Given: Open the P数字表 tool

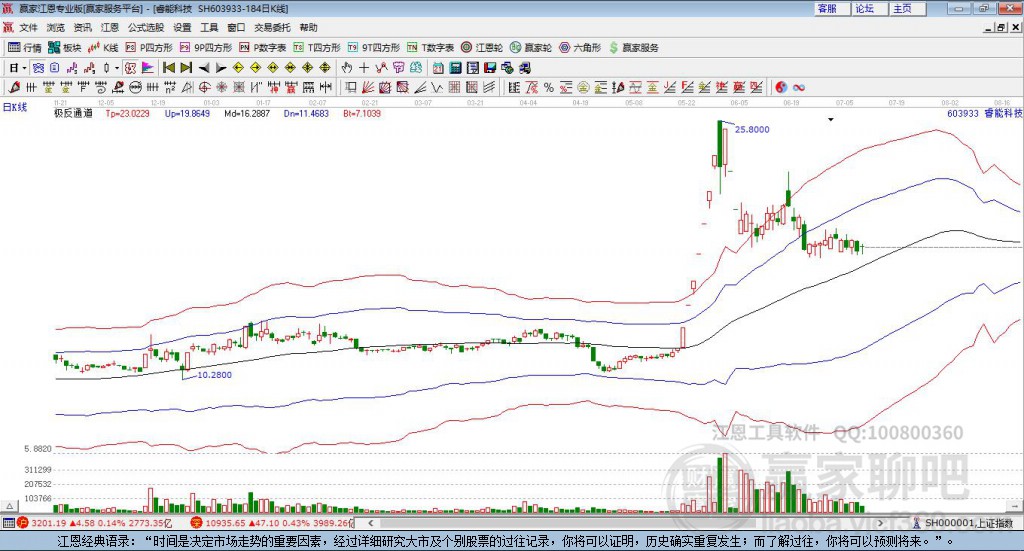Looking at the screenshot, I should coord(263,48).
